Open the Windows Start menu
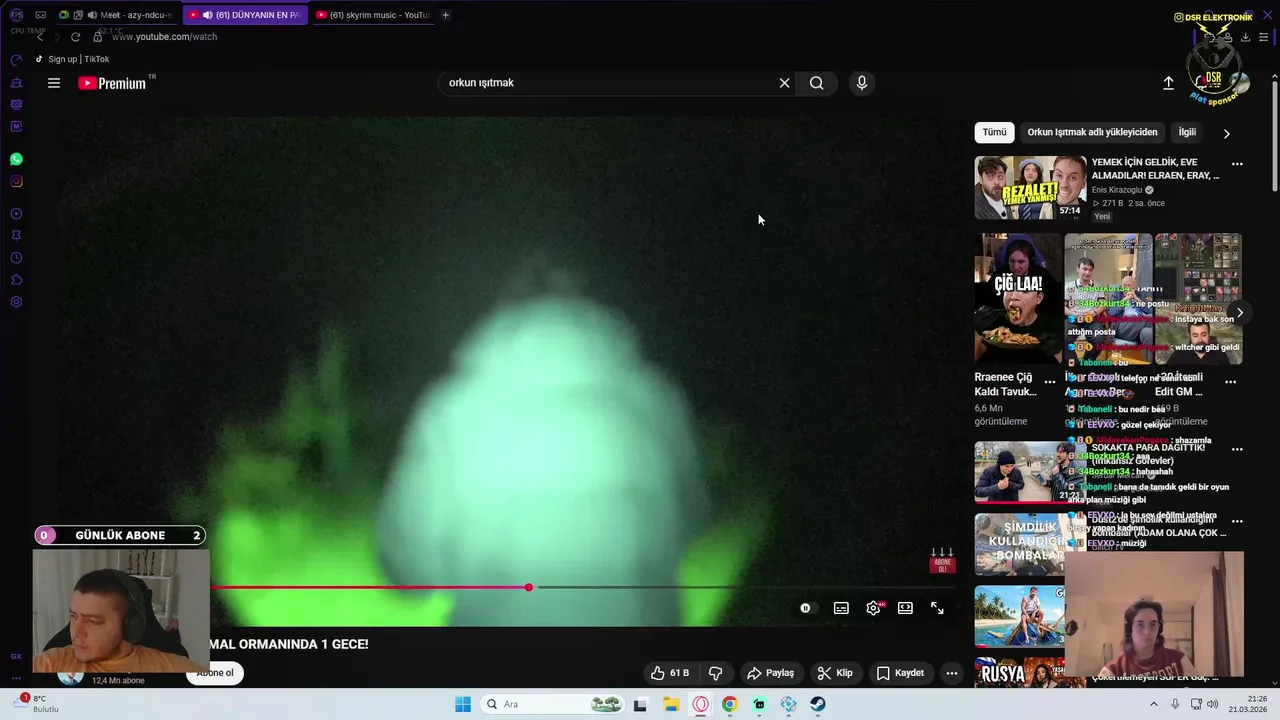The image size is (1280, 720). (x=463, y=704)
